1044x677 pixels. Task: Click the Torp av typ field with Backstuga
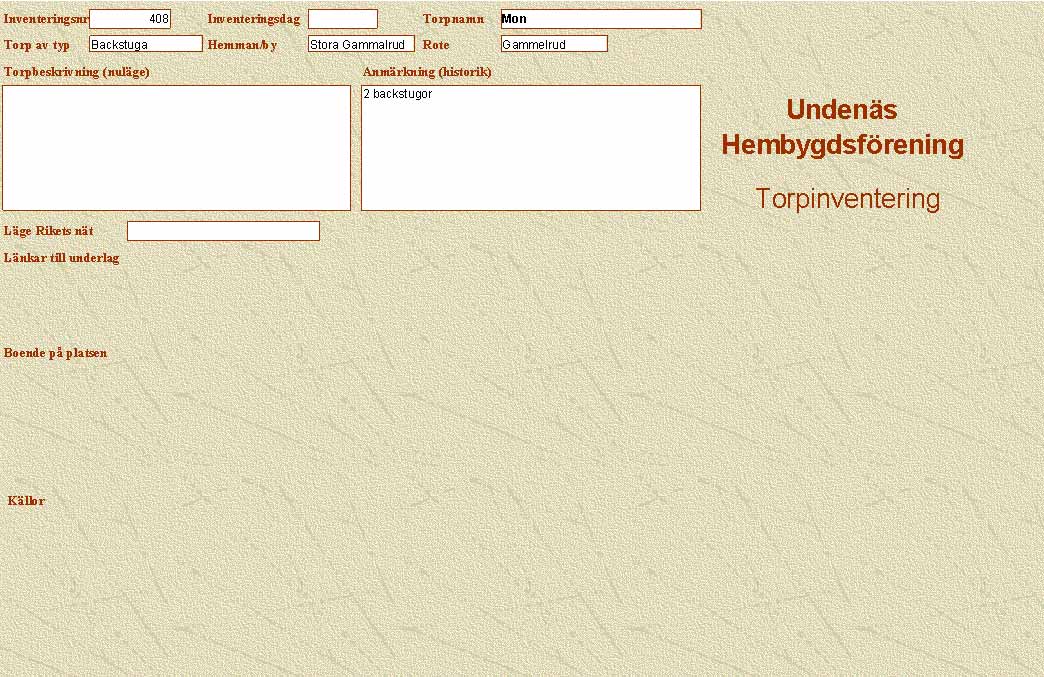(x=146, y=44)
